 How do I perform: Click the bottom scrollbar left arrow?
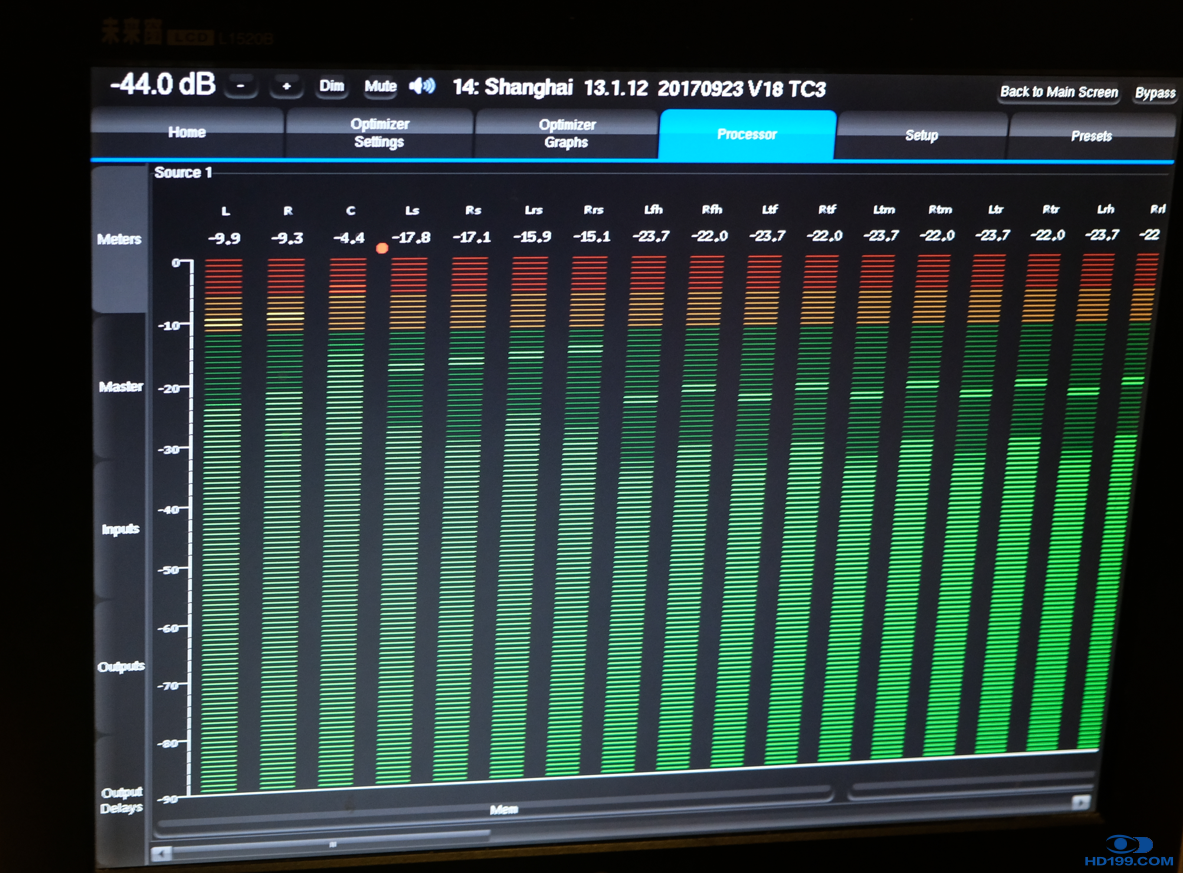[x=162, y=853]
